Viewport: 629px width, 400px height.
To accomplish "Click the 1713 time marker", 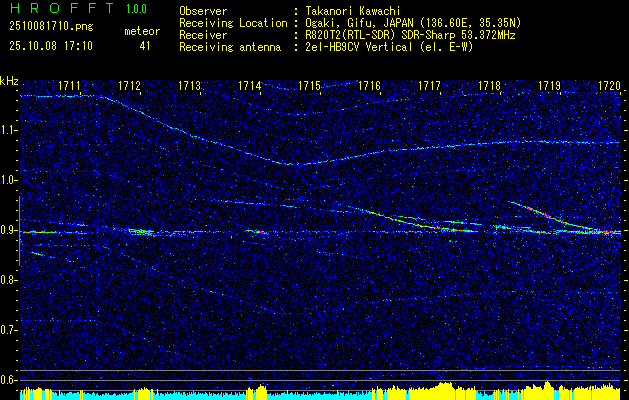I will 189,85.
